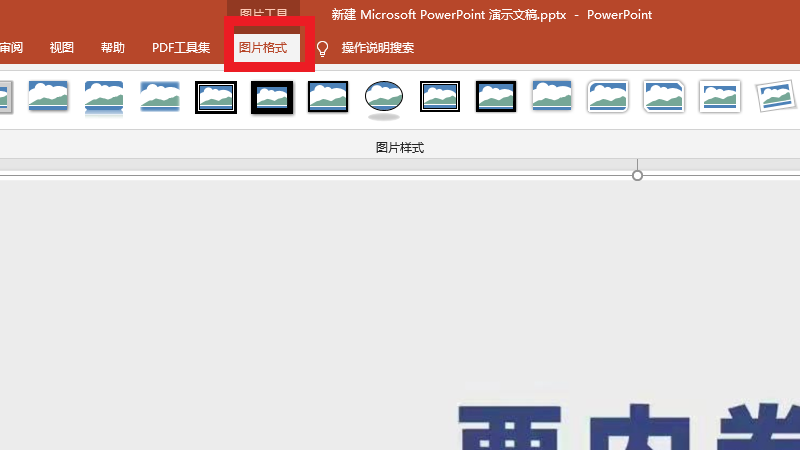Image resolution: width=800 pixels, height=450 pixels.
Task: Apply the Reflected Rounded Rectangle picture style
Action: [x=104, y=96]
